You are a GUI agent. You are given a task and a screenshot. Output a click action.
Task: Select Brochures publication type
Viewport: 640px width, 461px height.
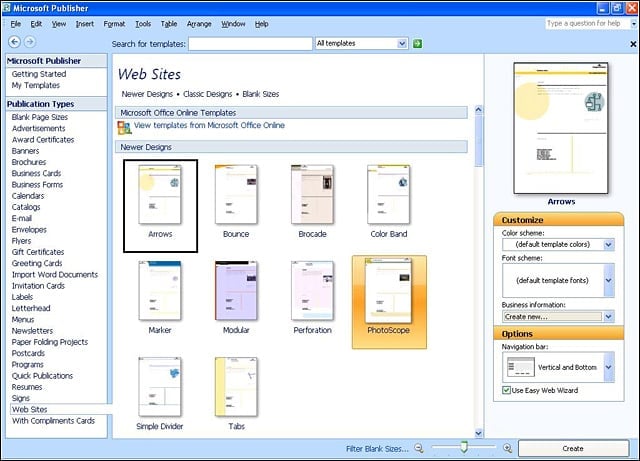pyautogui.click(x=29, y=162)
